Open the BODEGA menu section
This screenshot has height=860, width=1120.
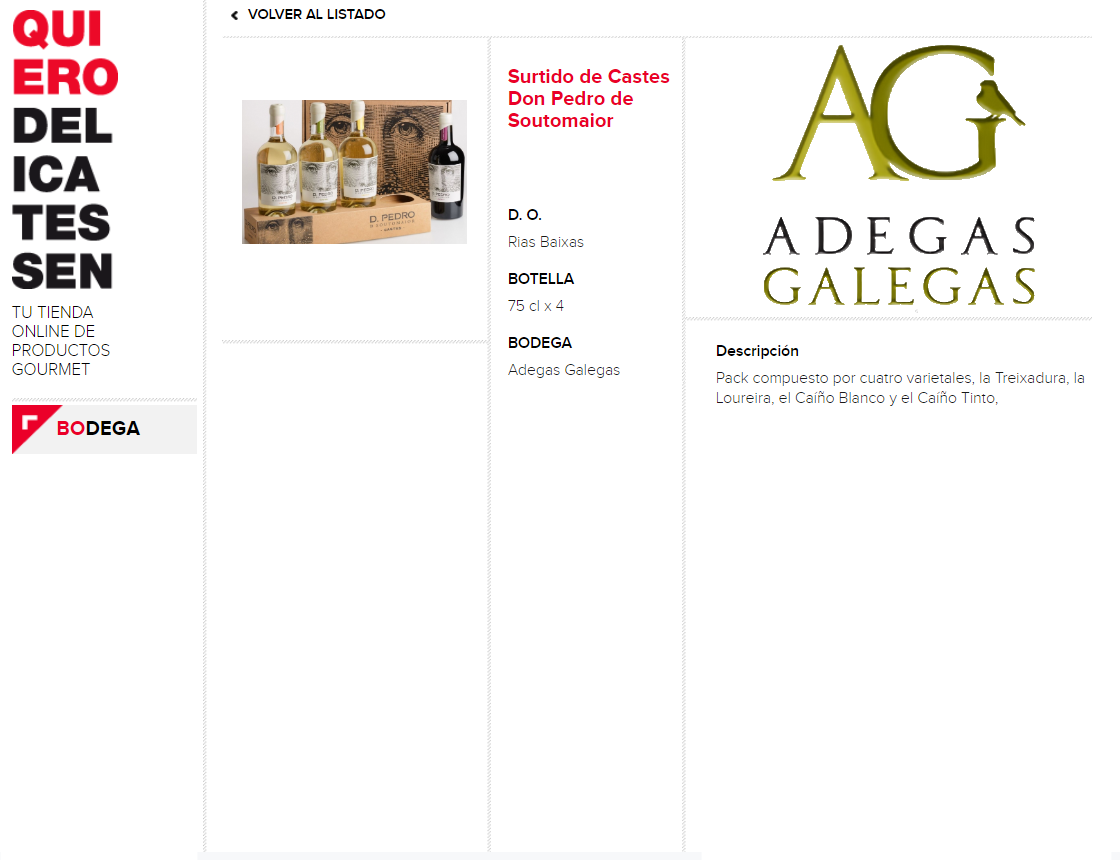(104, 429)
